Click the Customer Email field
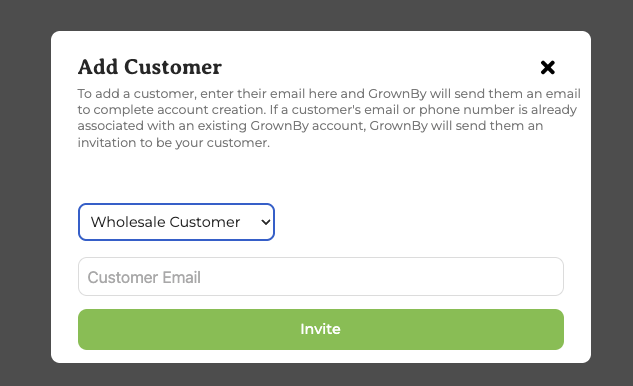Viewport: 633px width, 386px height. pyautogui.click(x=321, y=277)
